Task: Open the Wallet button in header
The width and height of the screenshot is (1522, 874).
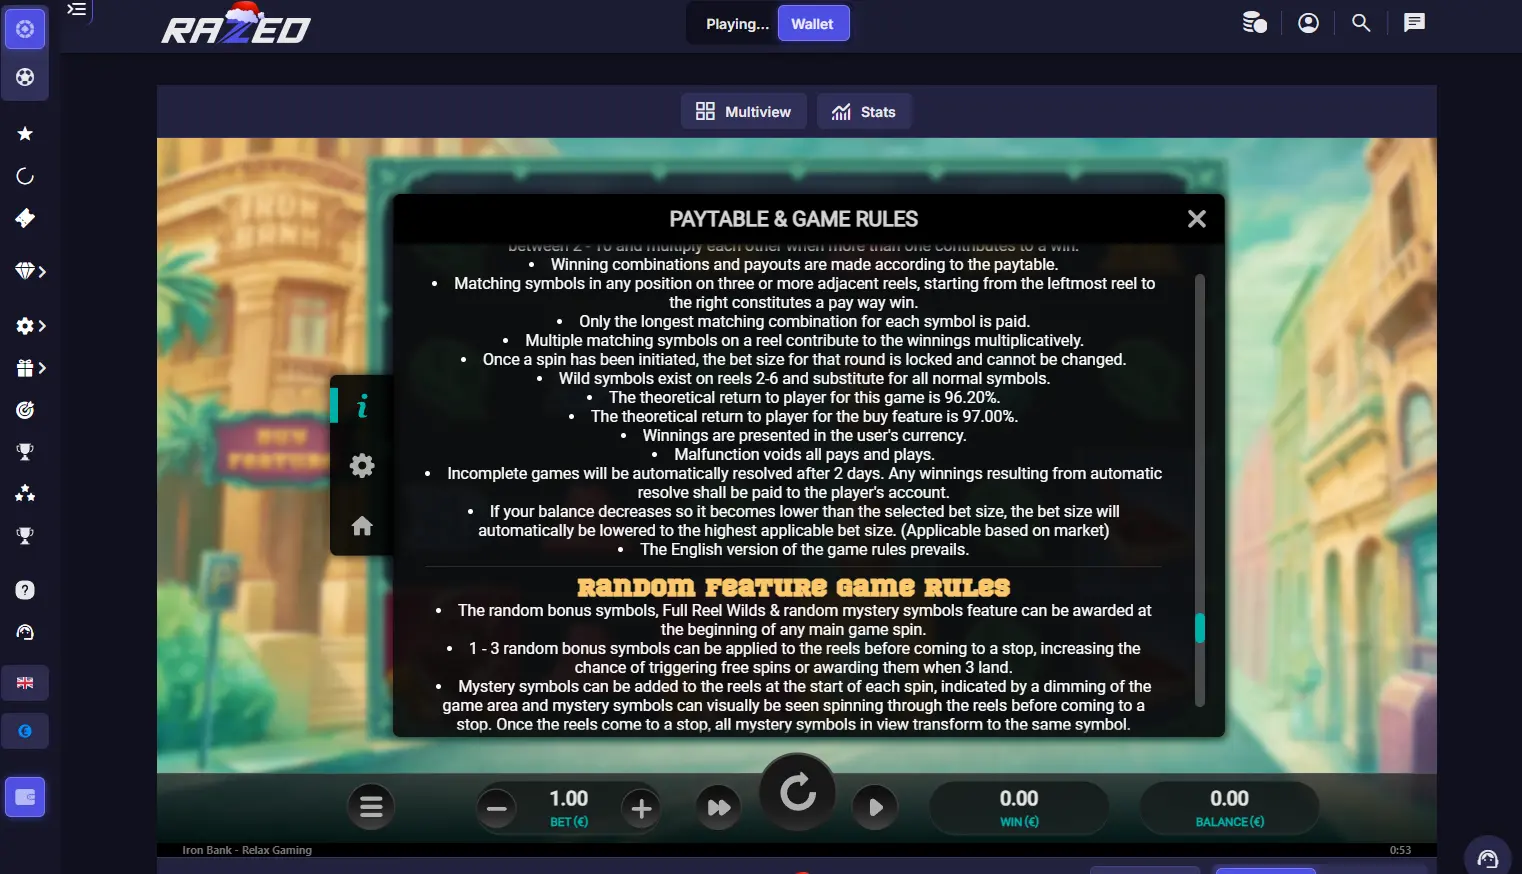Action: [x=813, y=24]
